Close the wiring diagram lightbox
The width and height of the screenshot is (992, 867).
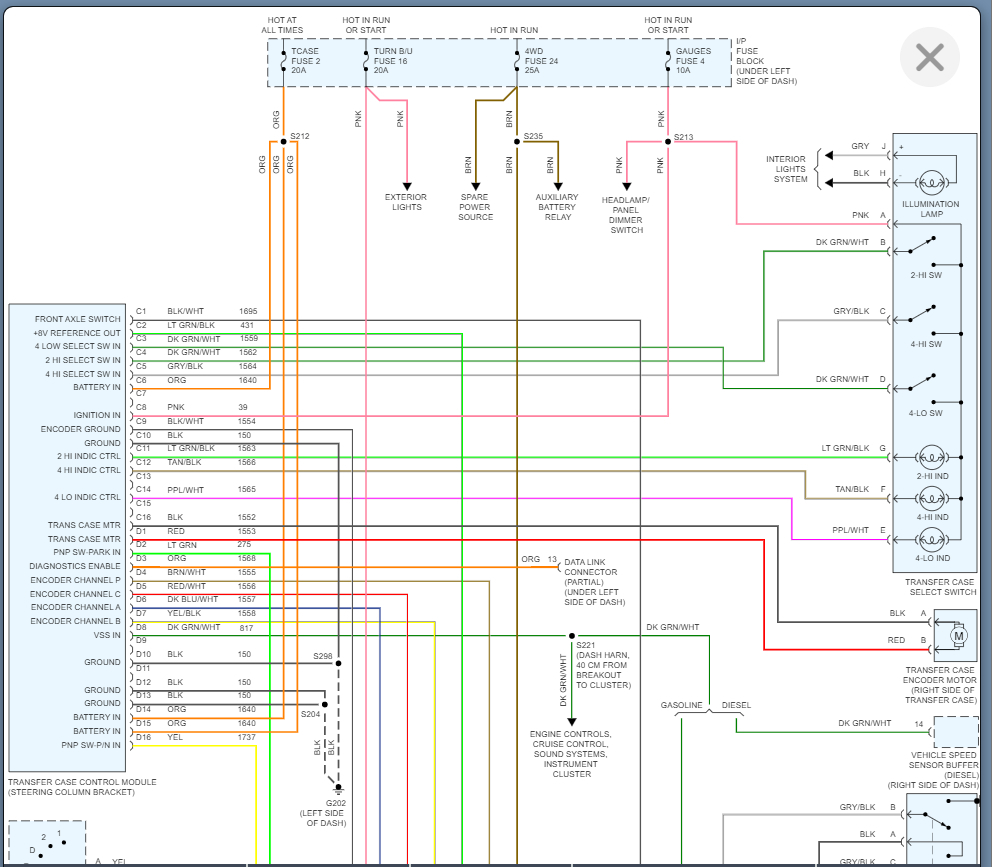click(929, 57)
